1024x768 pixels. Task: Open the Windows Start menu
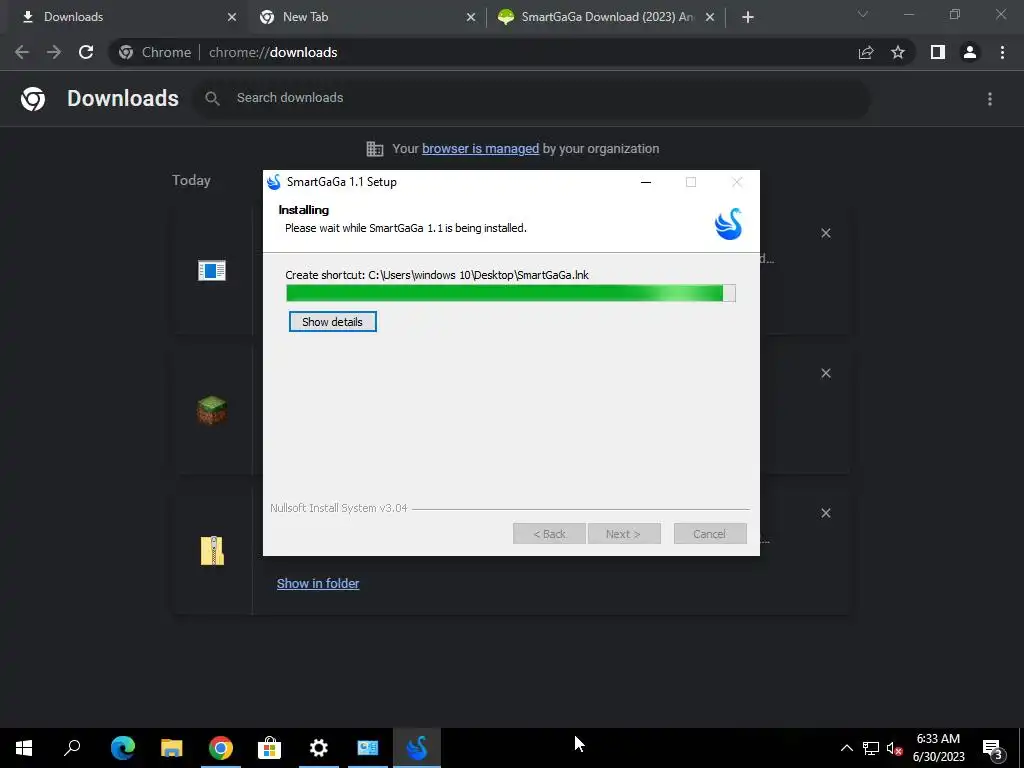tap(24, 748)
